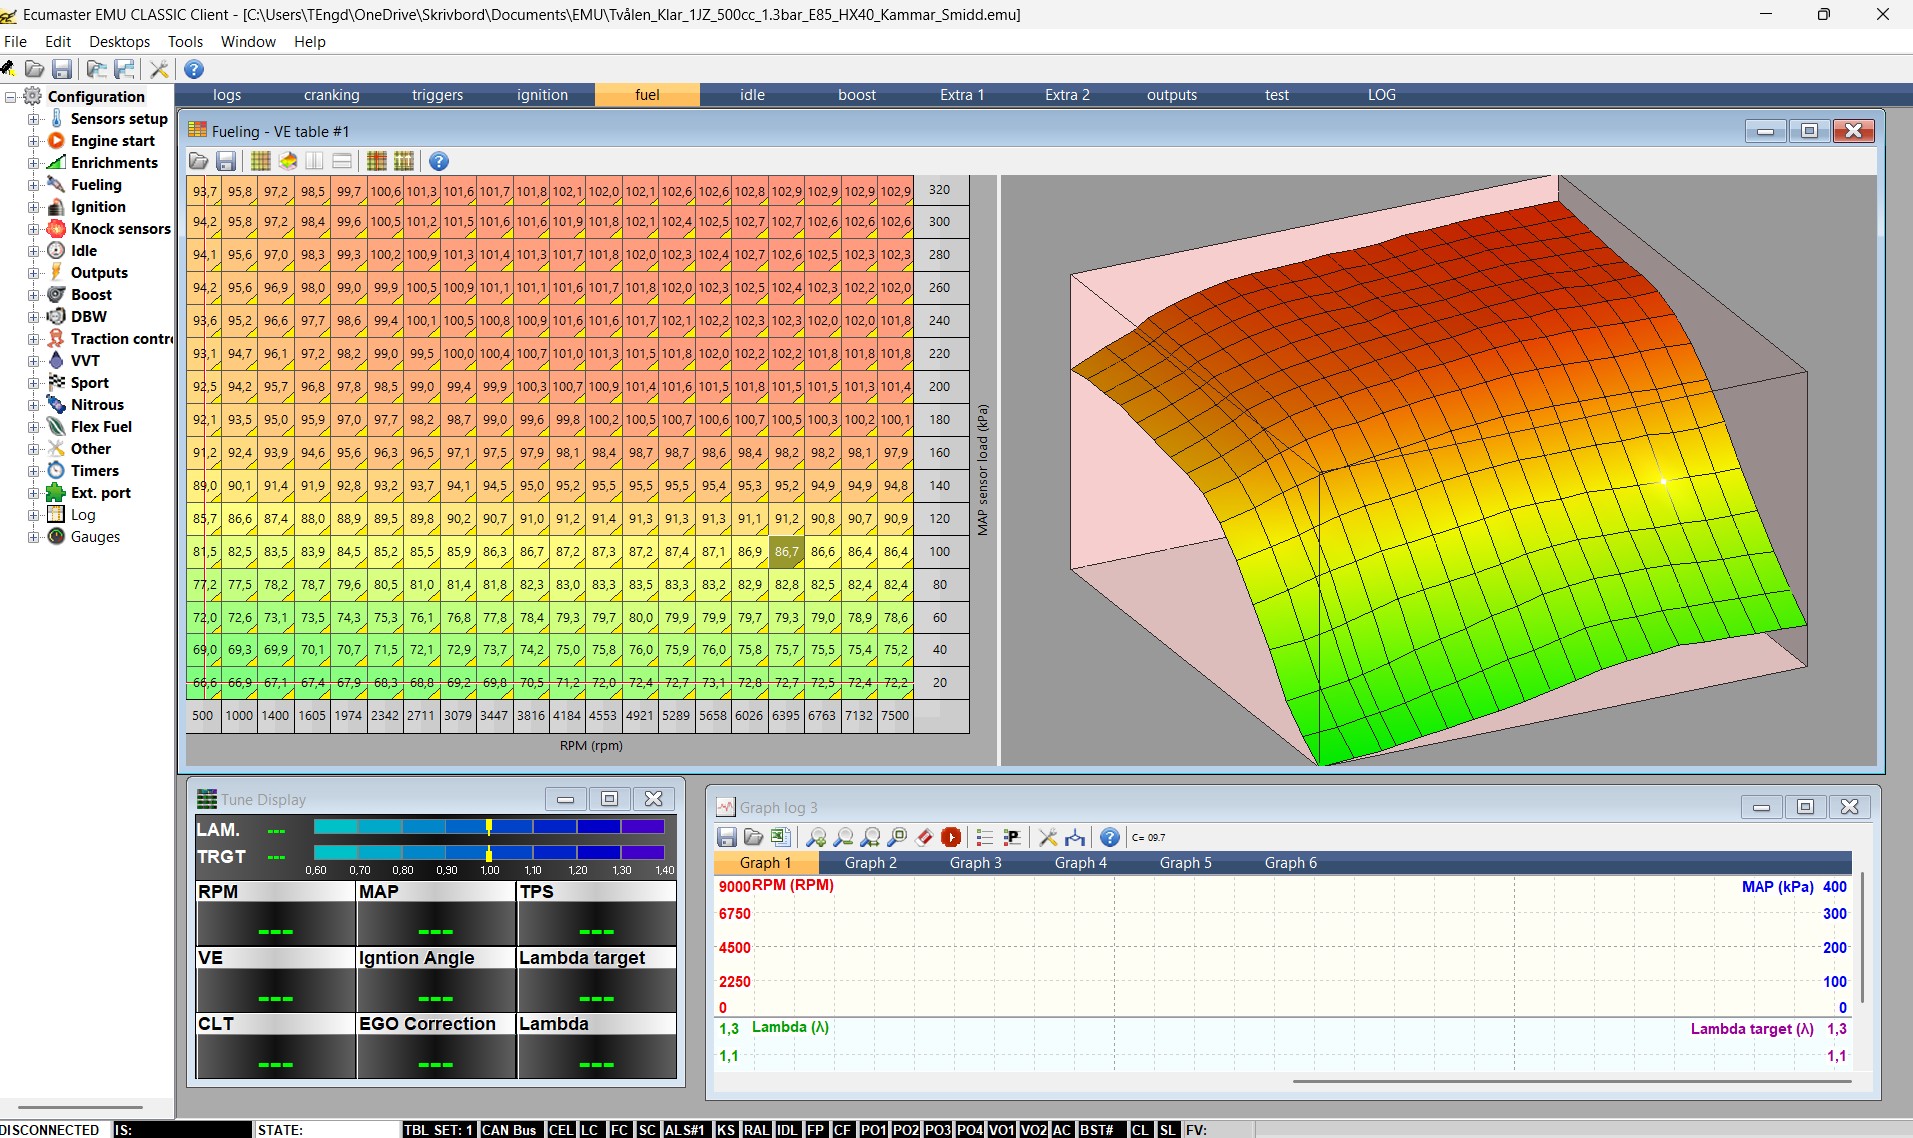Open project file from main toolbar
The height and width of the screenshot is (1138, 1913).
click(34, 69)
